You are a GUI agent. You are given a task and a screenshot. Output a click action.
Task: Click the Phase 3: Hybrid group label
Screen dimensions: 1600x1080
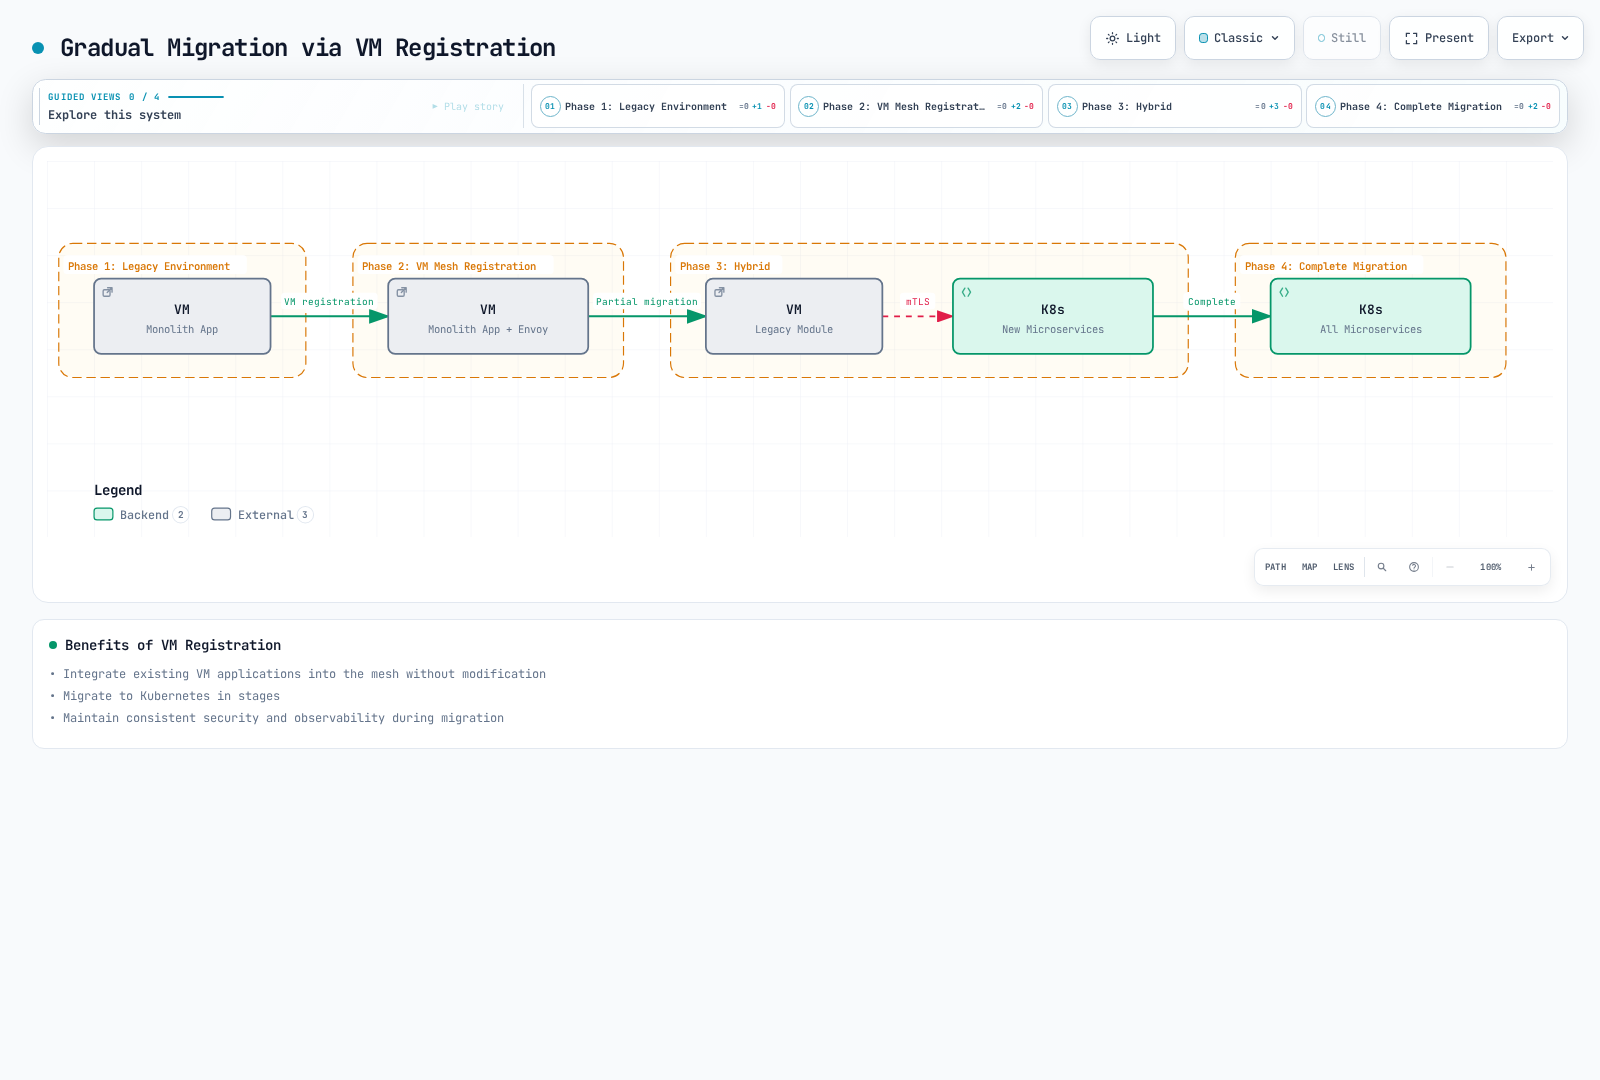tap(725, 267)
